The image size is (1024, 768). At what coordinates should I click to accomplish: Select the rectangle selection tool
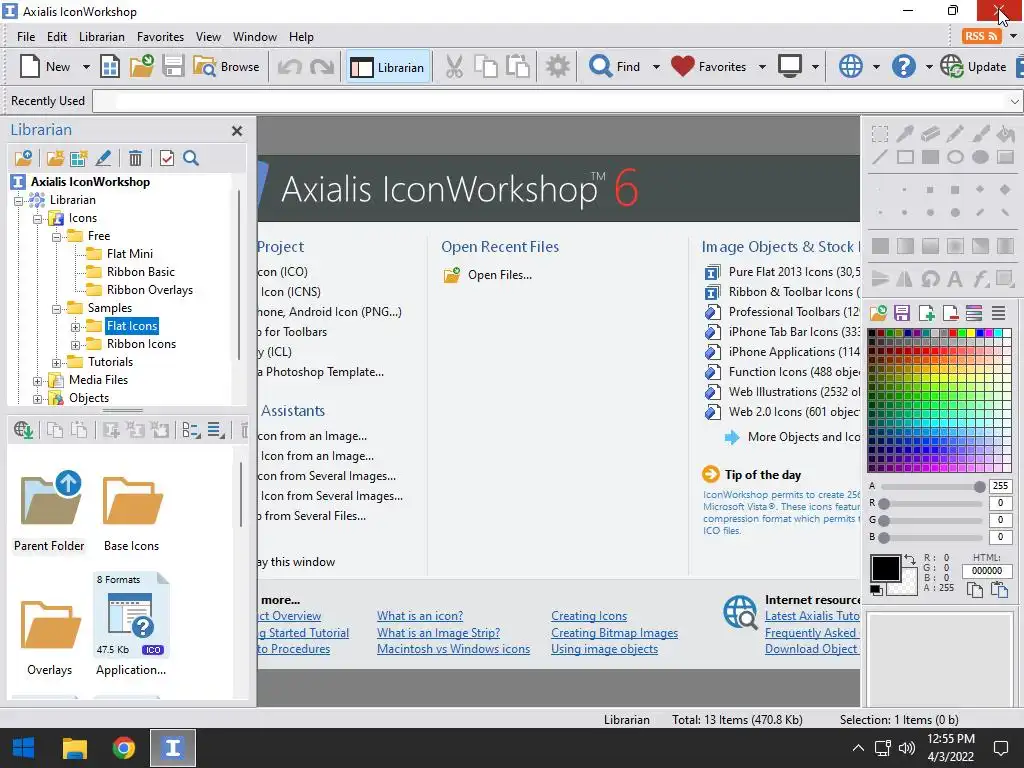[x=880, y=134]
